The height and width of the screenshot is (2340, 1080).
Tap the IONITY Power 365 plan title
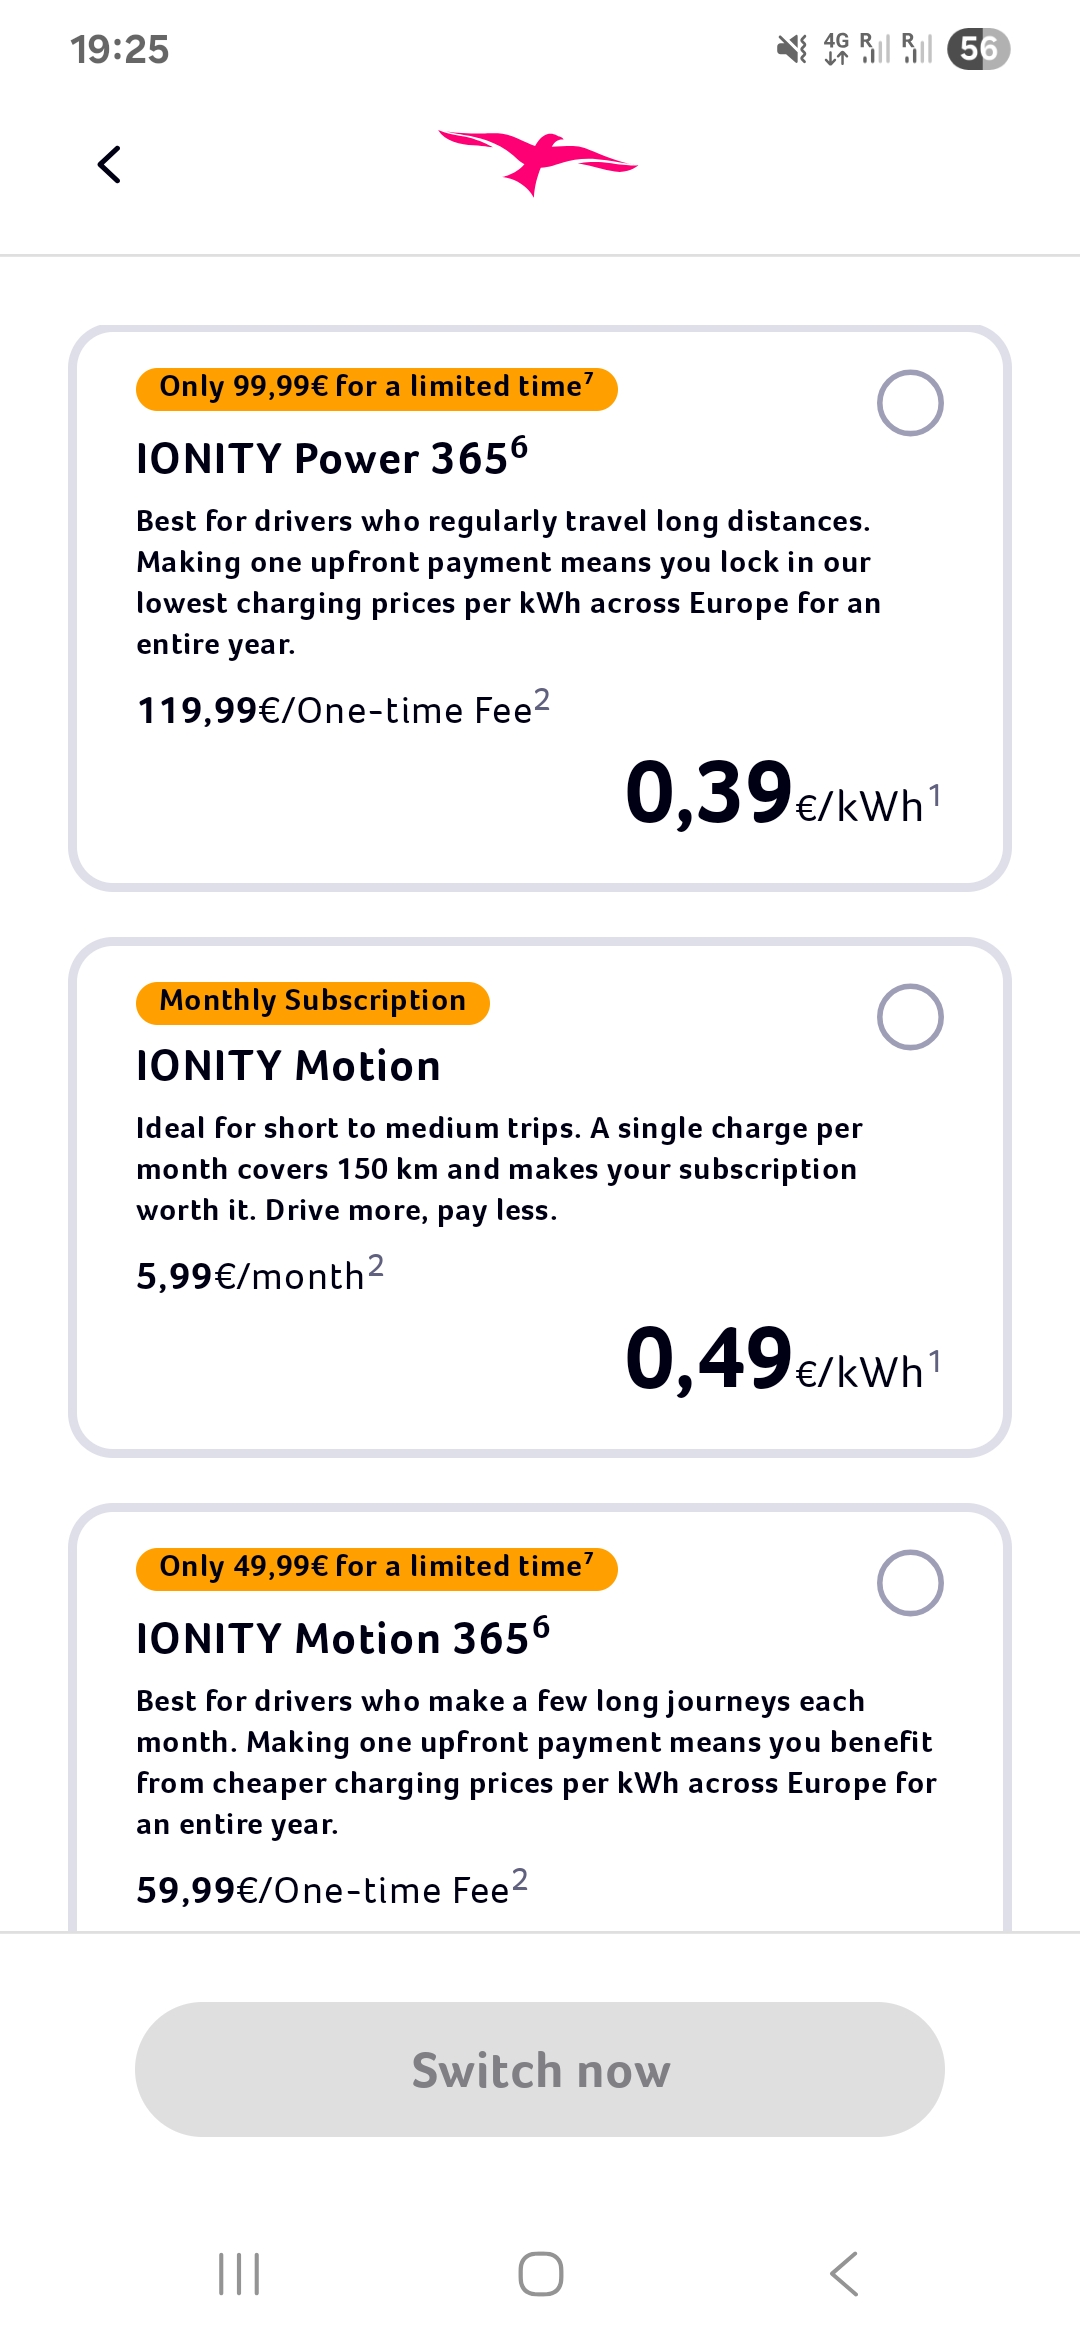(x=331, y=458)
